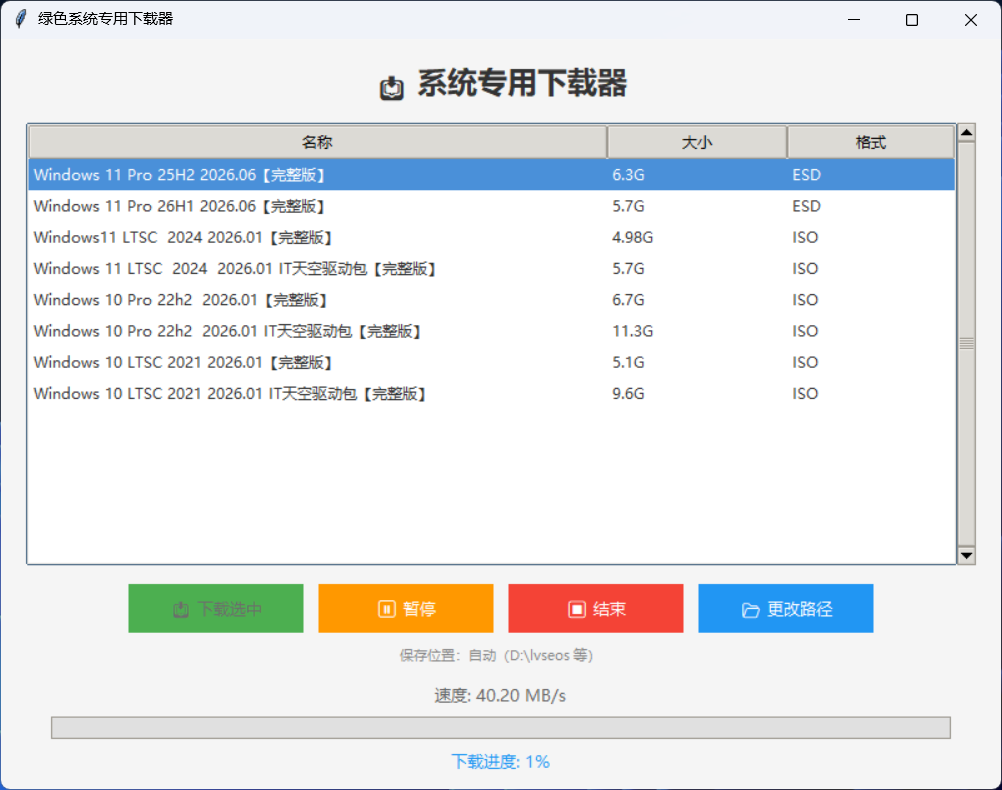The height and width of the screenshot is (790, 1002).
Task: Click the 保存位置 save location text
Action: click(x=497, y=655)
